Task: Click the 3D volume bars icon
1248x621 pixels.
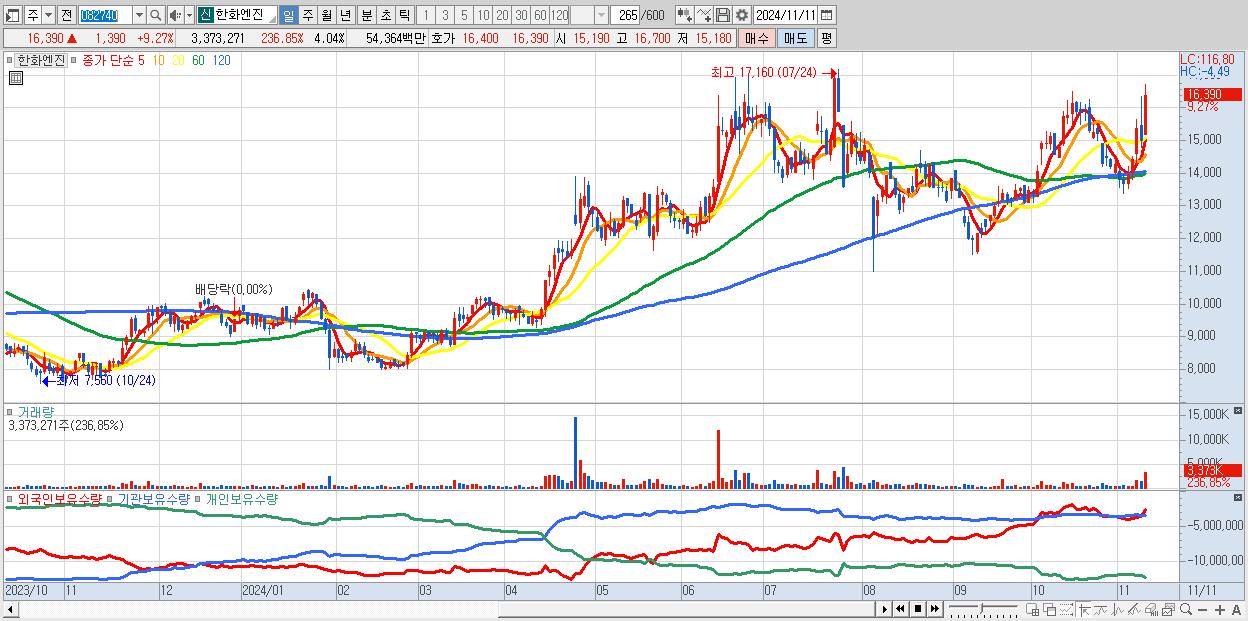Action: coord(1151,610)
